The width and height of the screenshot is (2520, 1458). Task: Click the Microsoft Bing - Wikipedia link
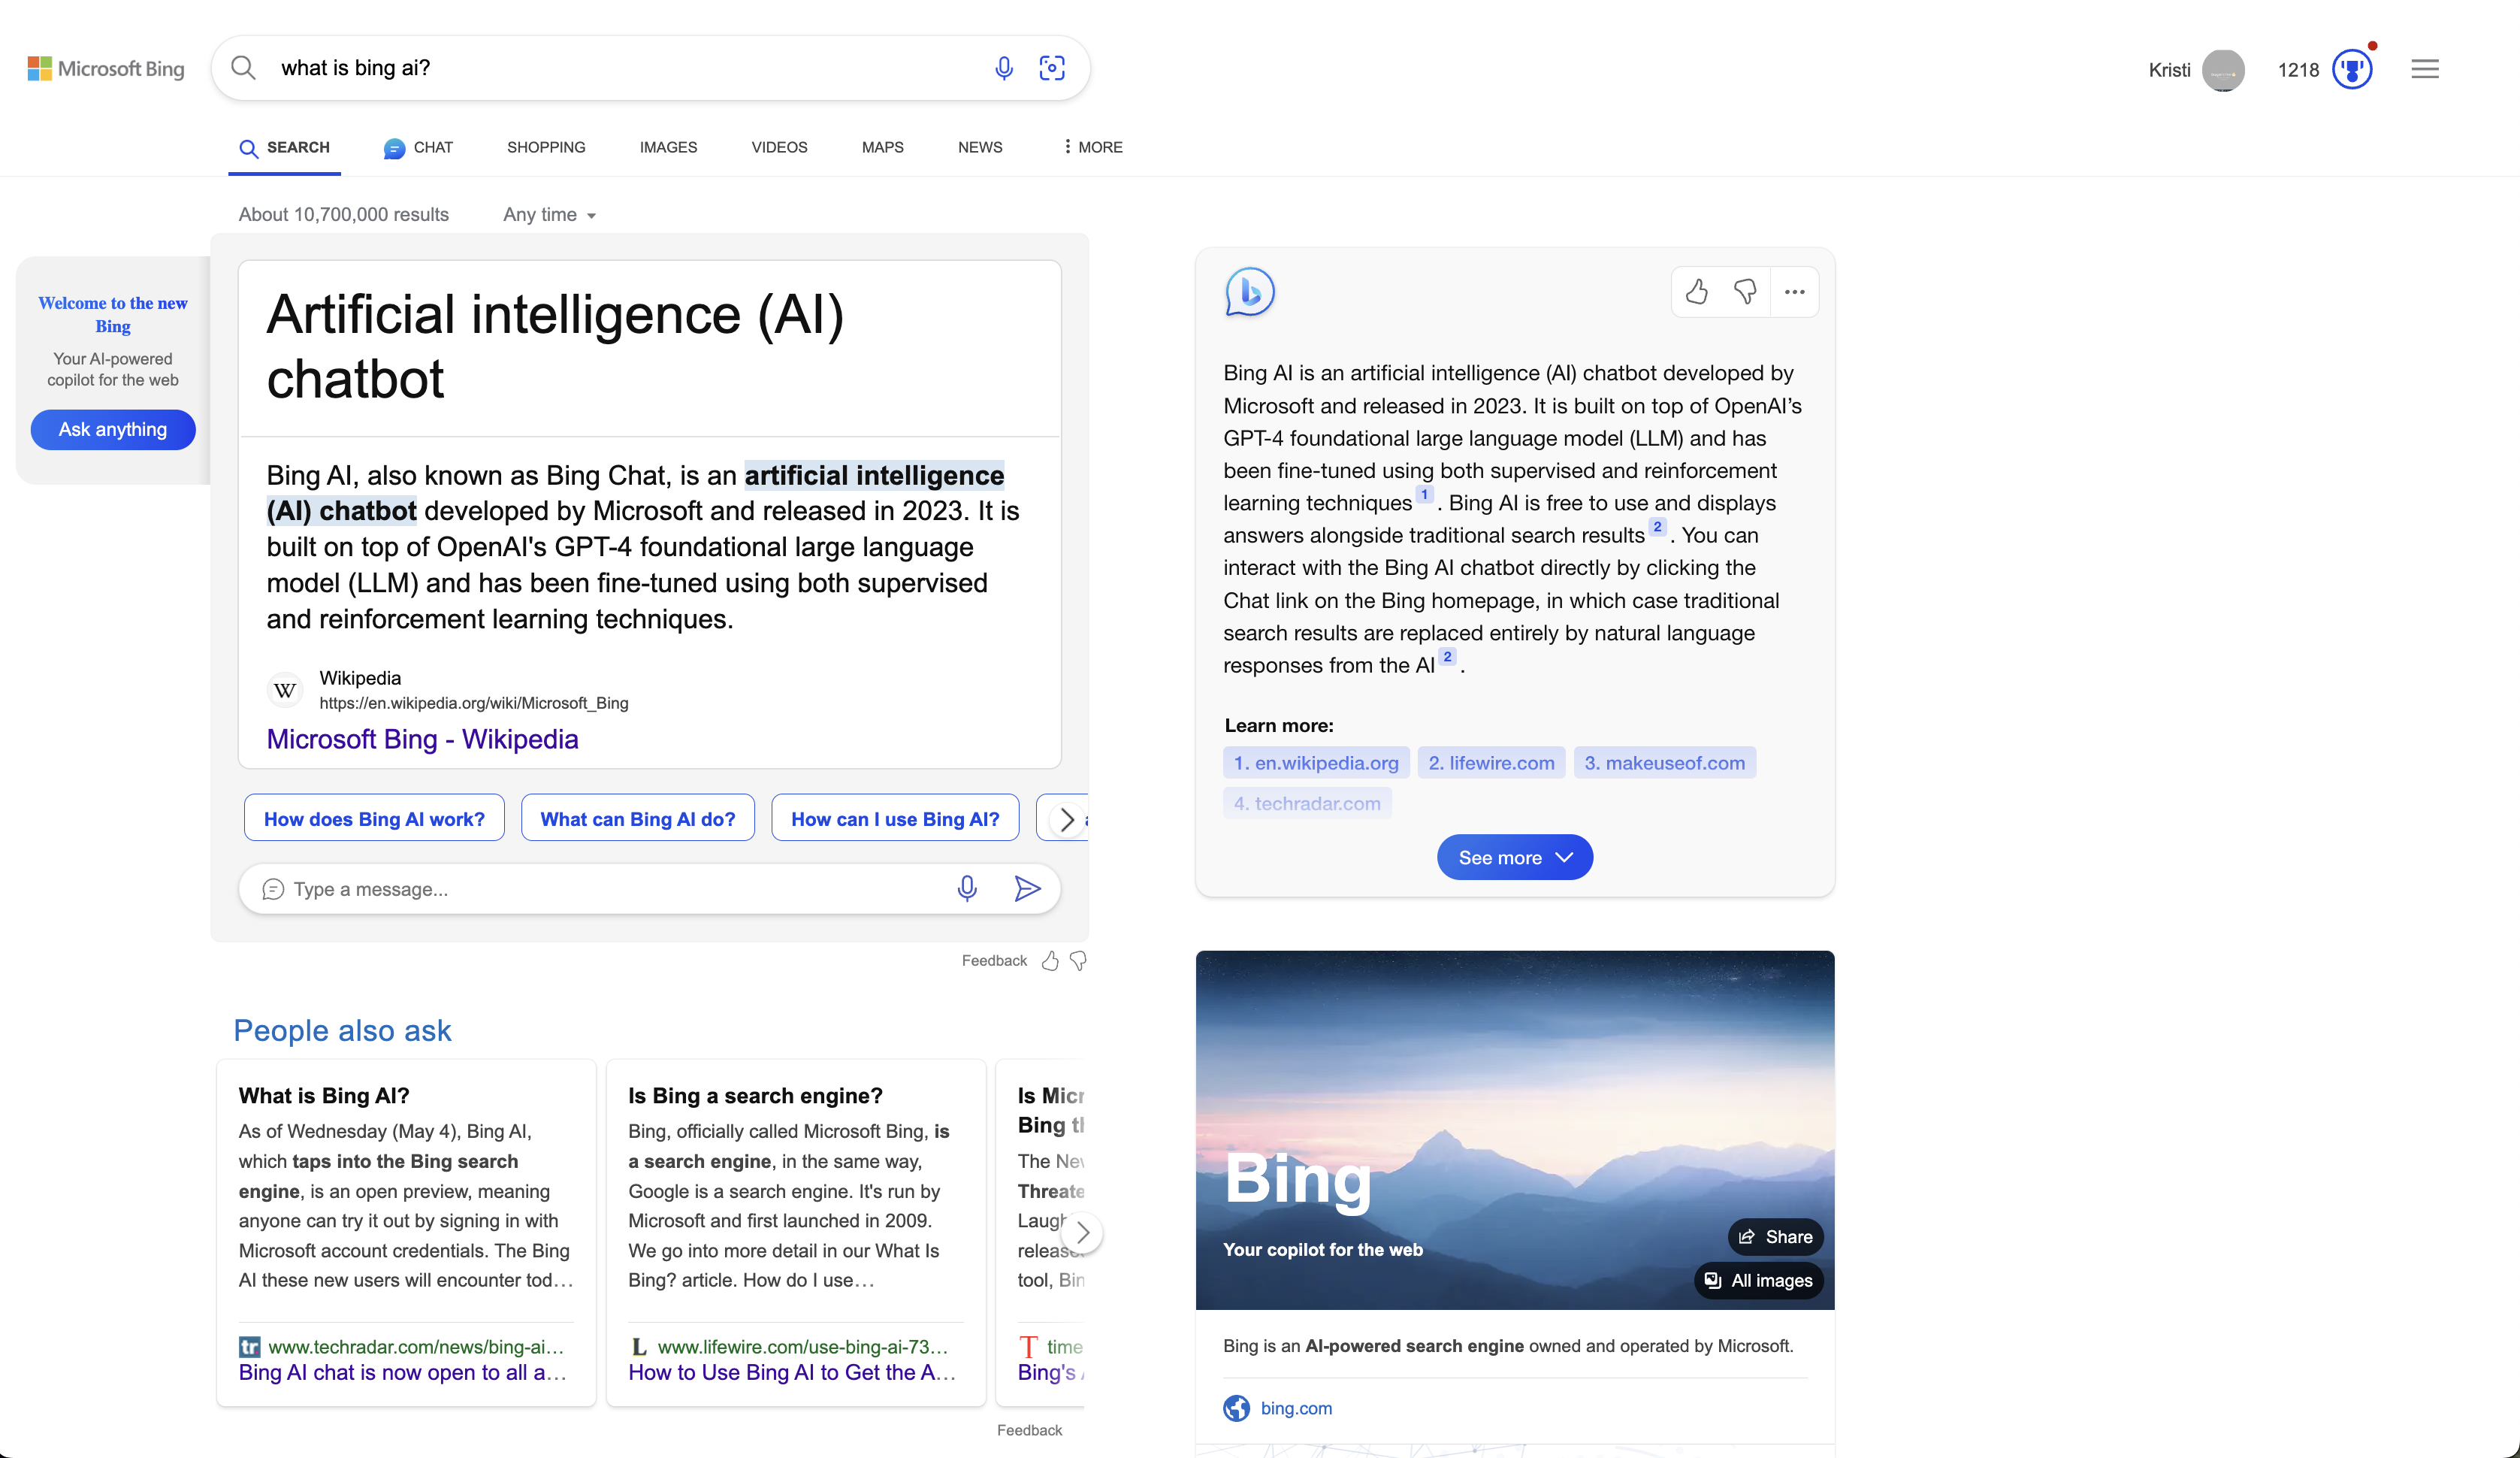tap(422, 738)
